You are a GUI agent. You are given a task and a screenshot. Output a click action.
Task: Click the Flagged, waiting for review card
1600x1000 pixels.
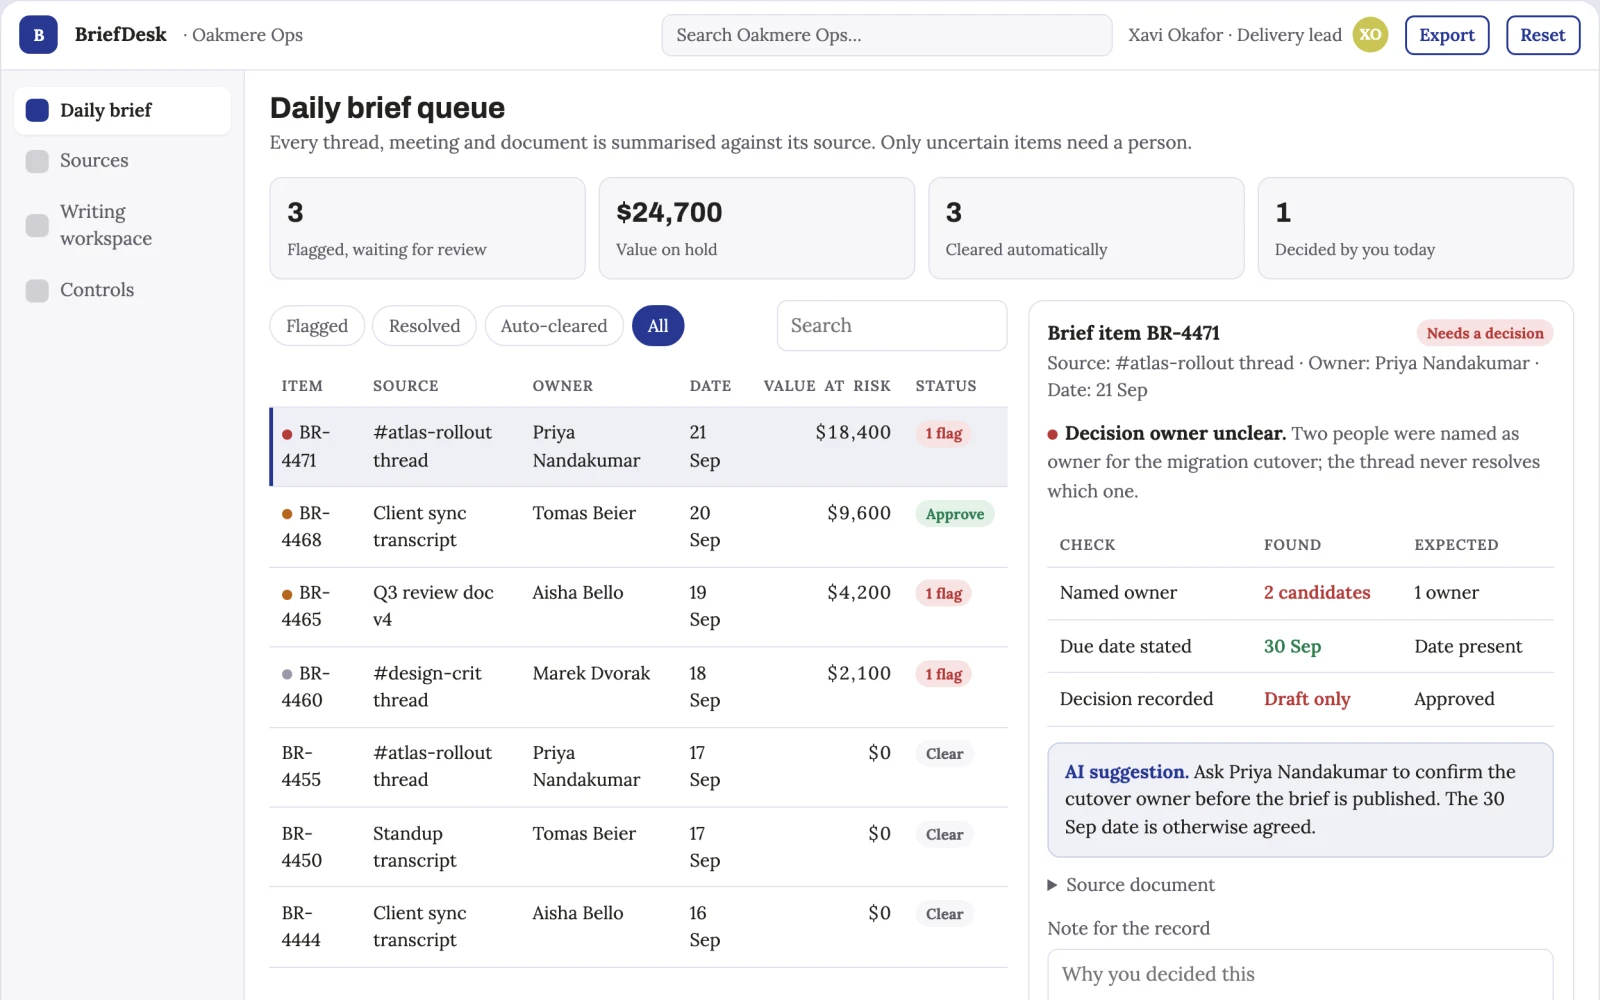click(427, 228)
